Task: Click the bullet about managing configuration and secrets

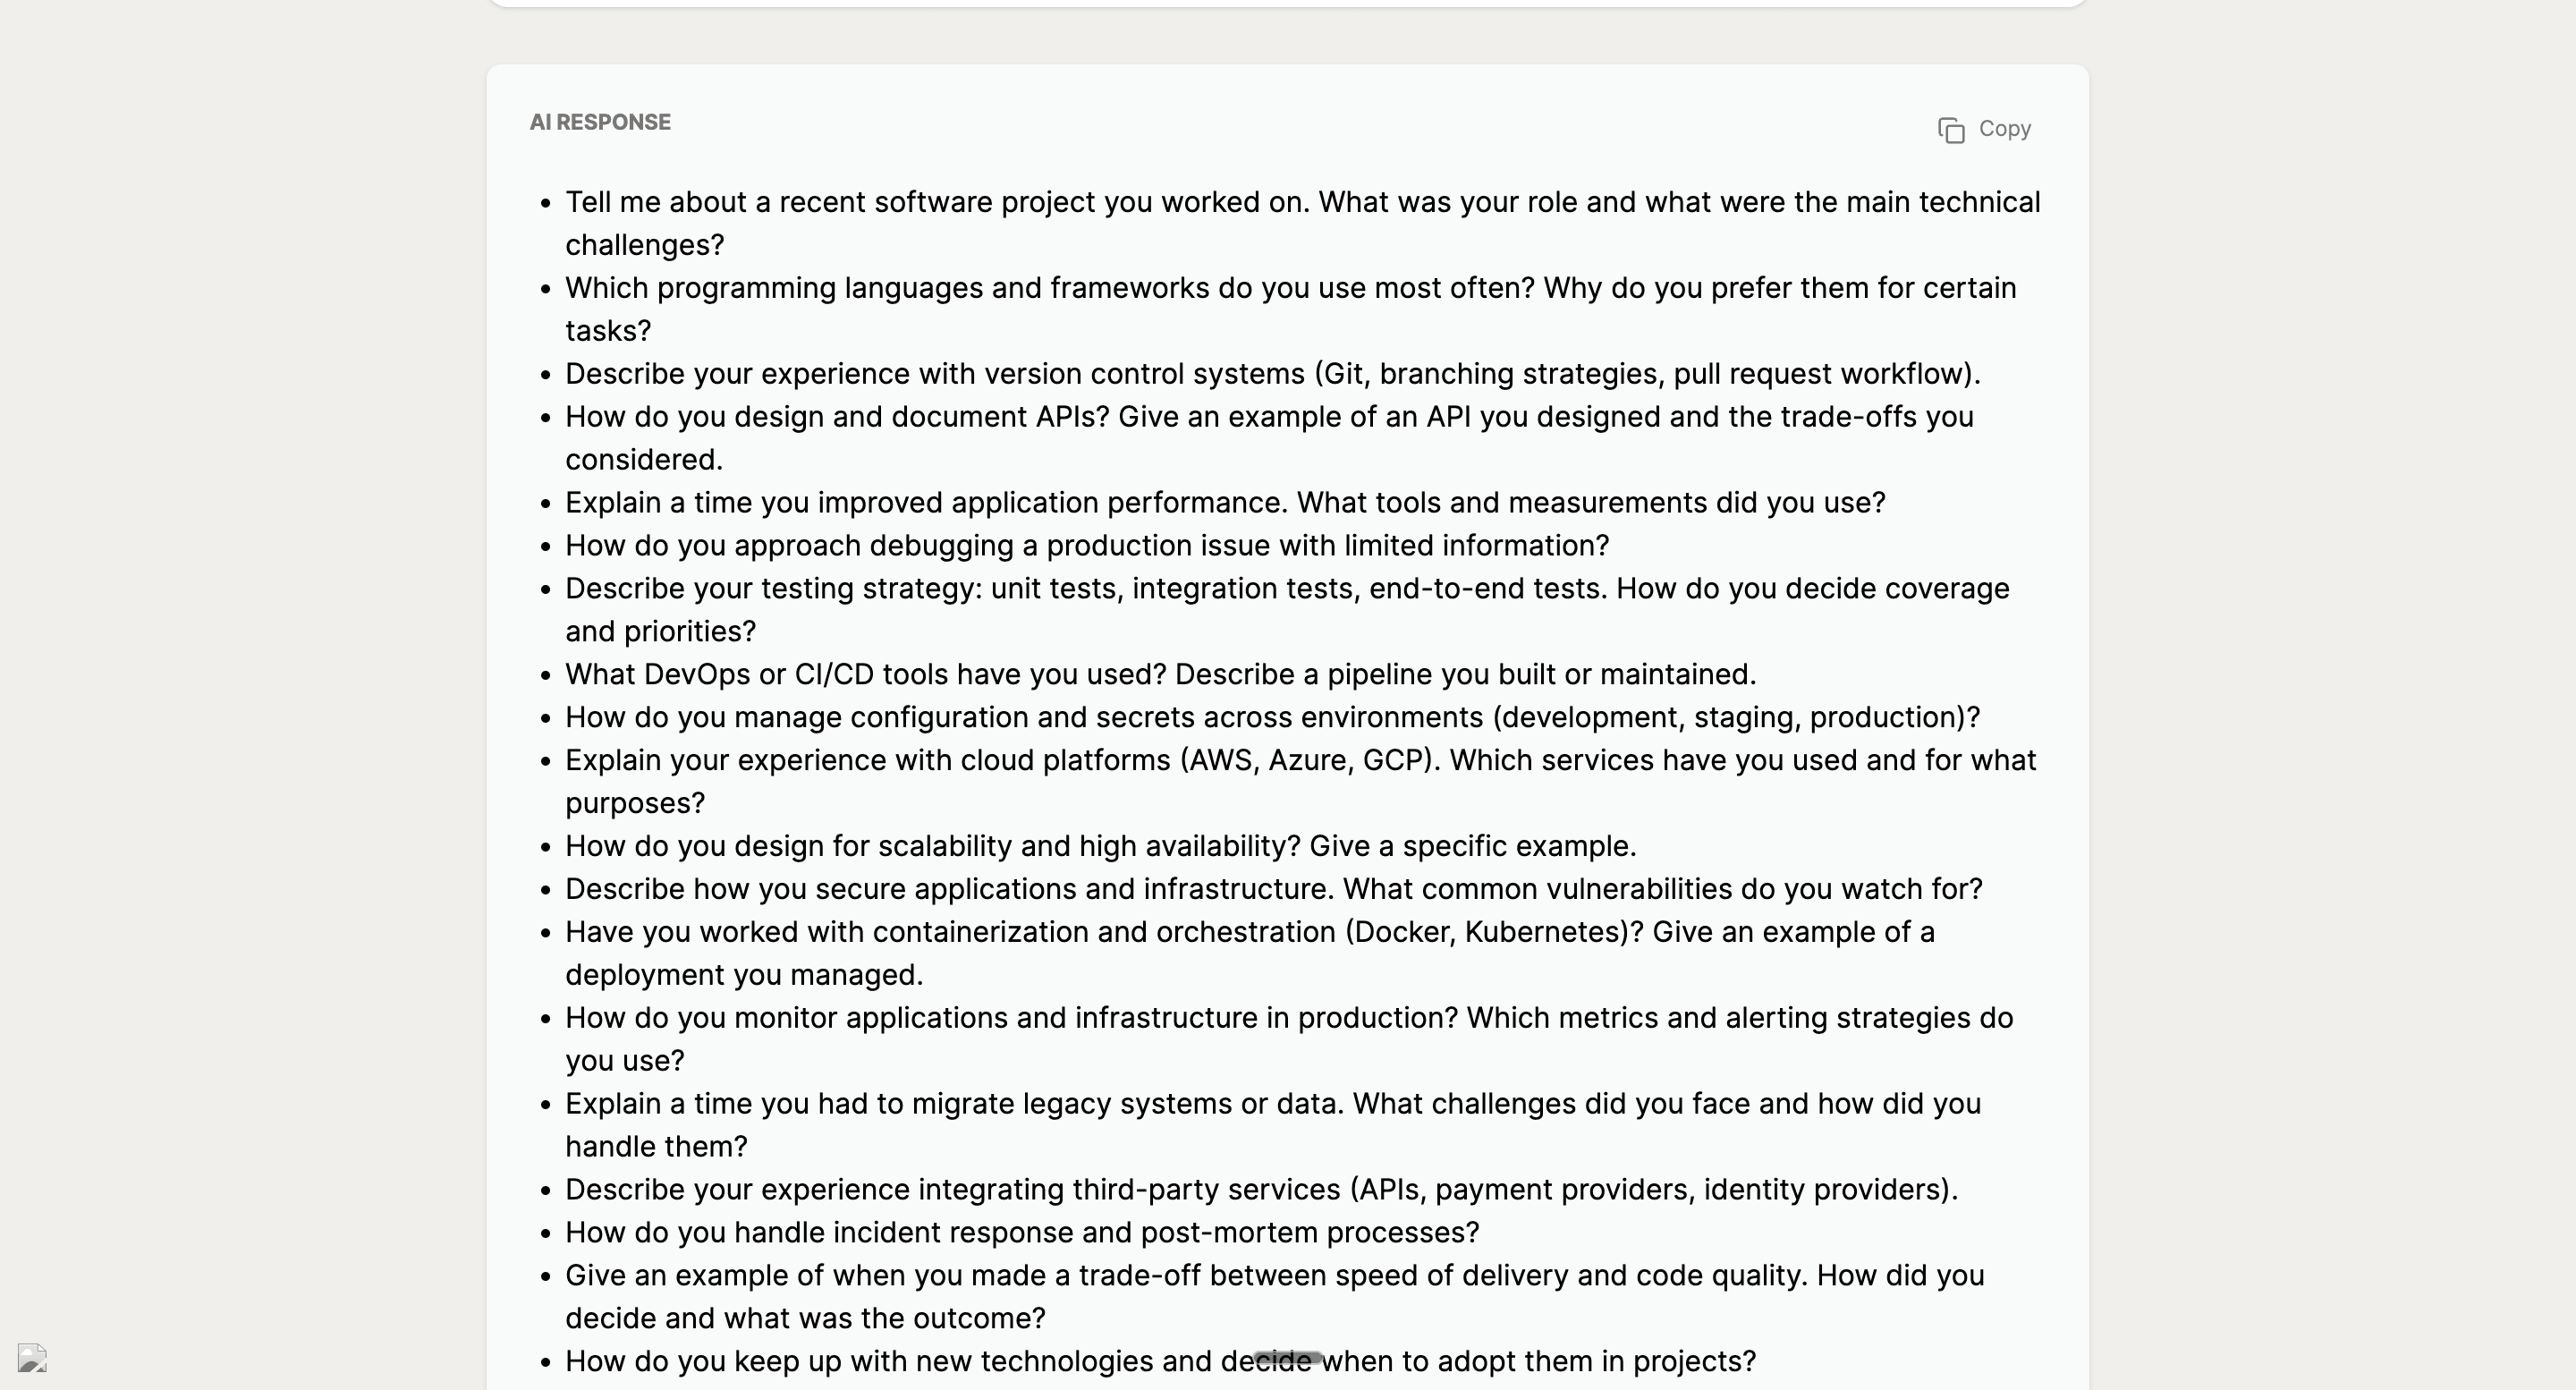Action: (1271, 717)
